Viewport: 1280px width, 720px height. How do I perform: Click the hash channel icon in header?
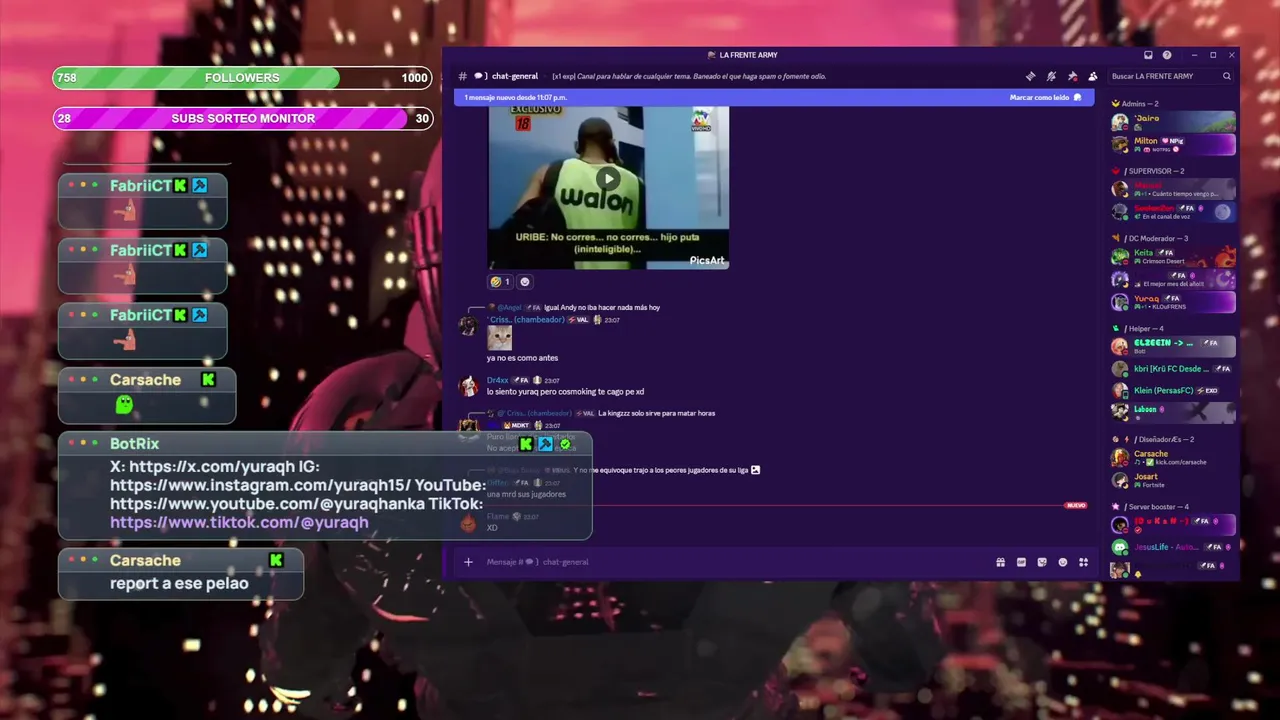point(462,76)
